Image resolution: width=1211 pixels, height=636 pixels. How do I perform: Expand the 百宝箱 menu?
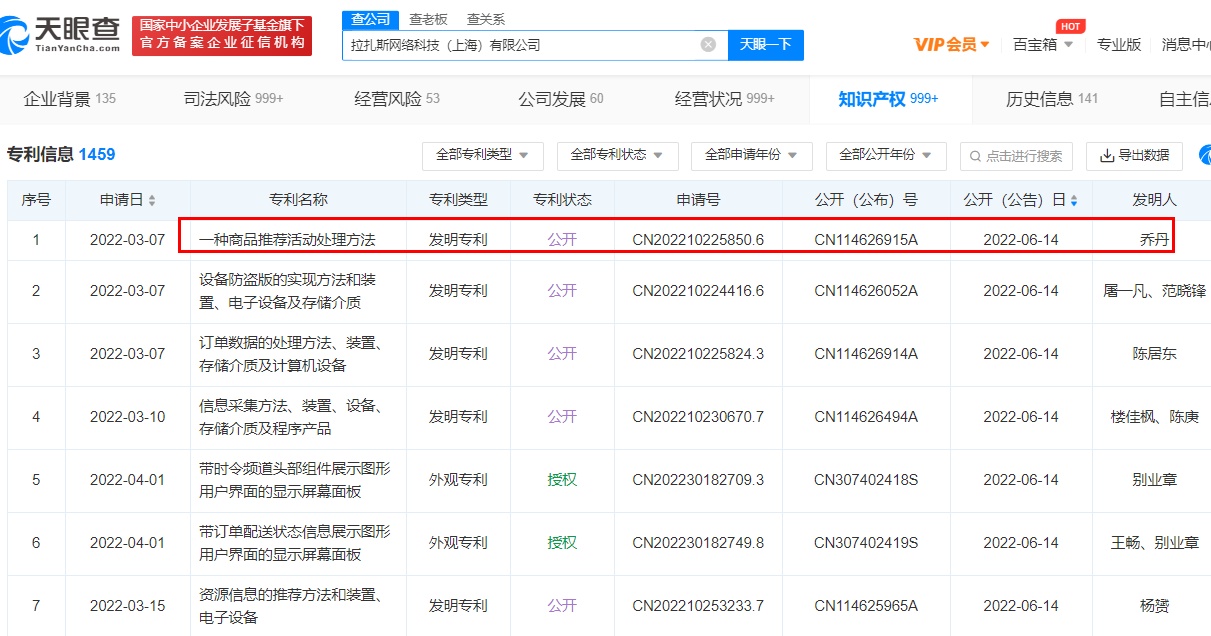(x=1043, y=45)
